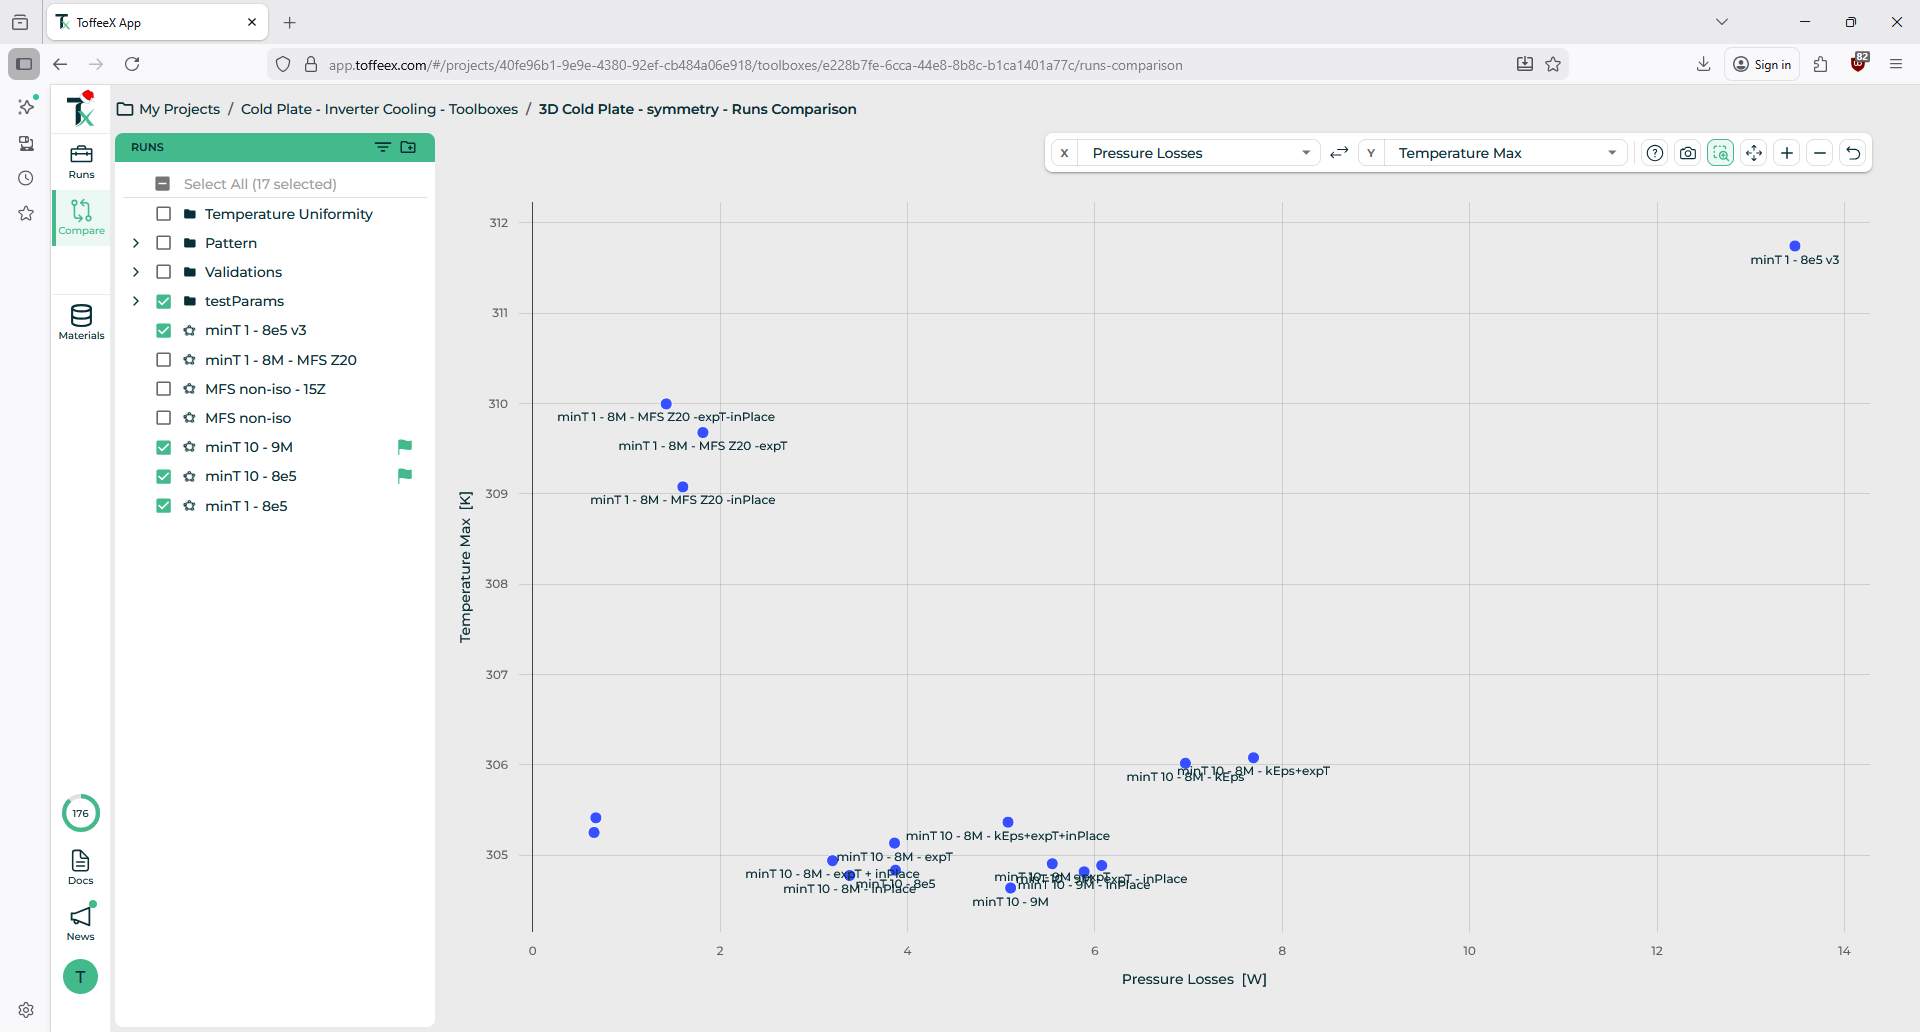Select the ToffeeX App browser tab

157,22
